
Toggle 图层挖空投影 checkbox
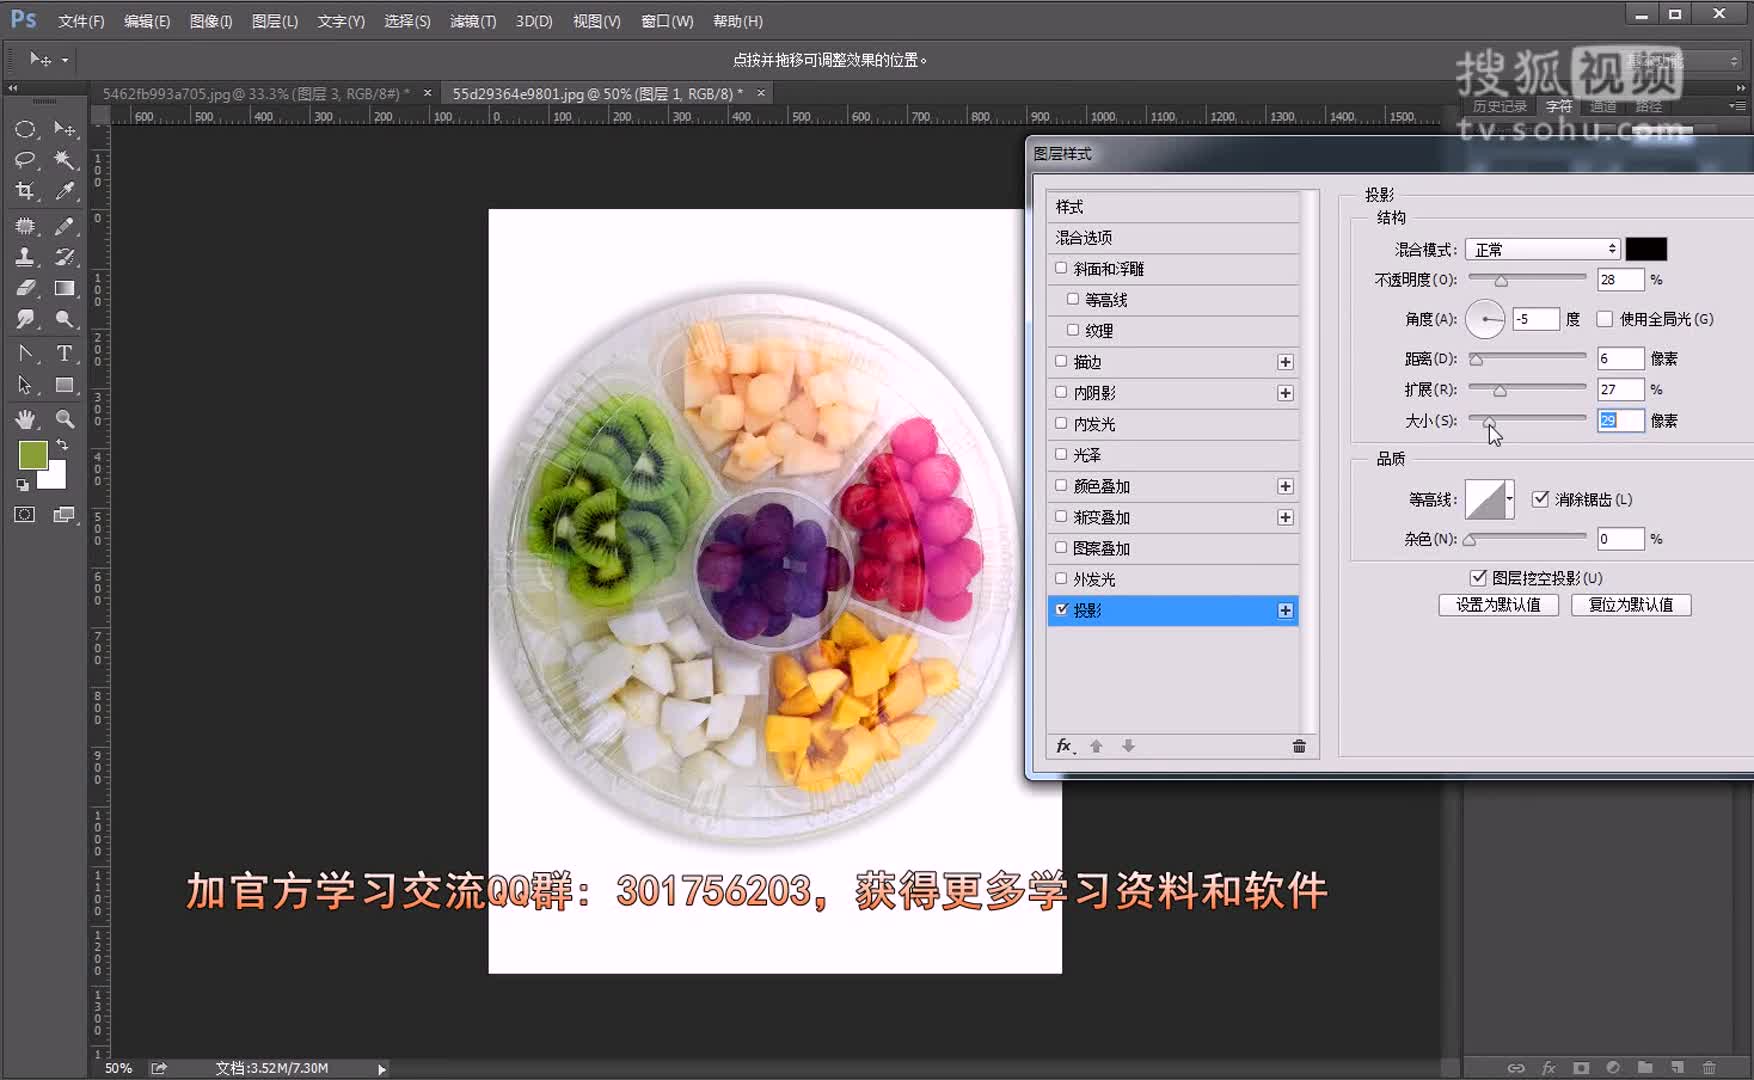(x=1478, y=578)
